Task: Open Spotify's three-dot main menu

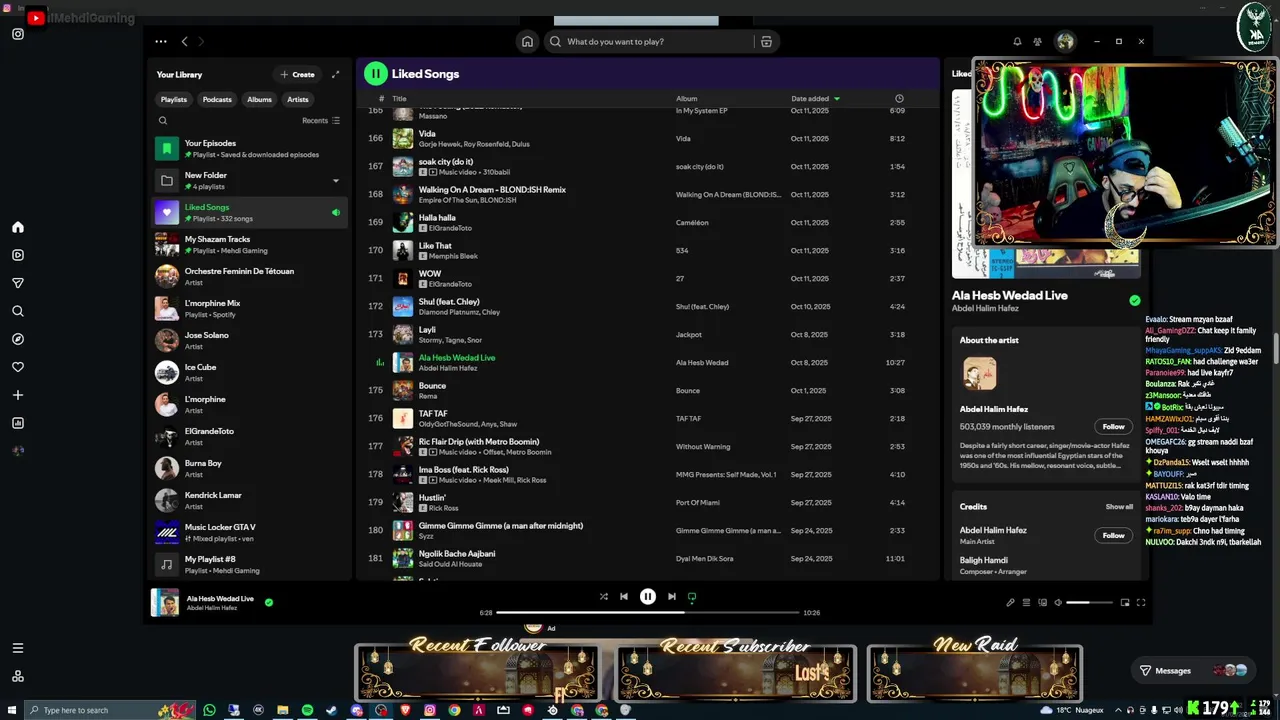Action: click(x=161, y=42)
